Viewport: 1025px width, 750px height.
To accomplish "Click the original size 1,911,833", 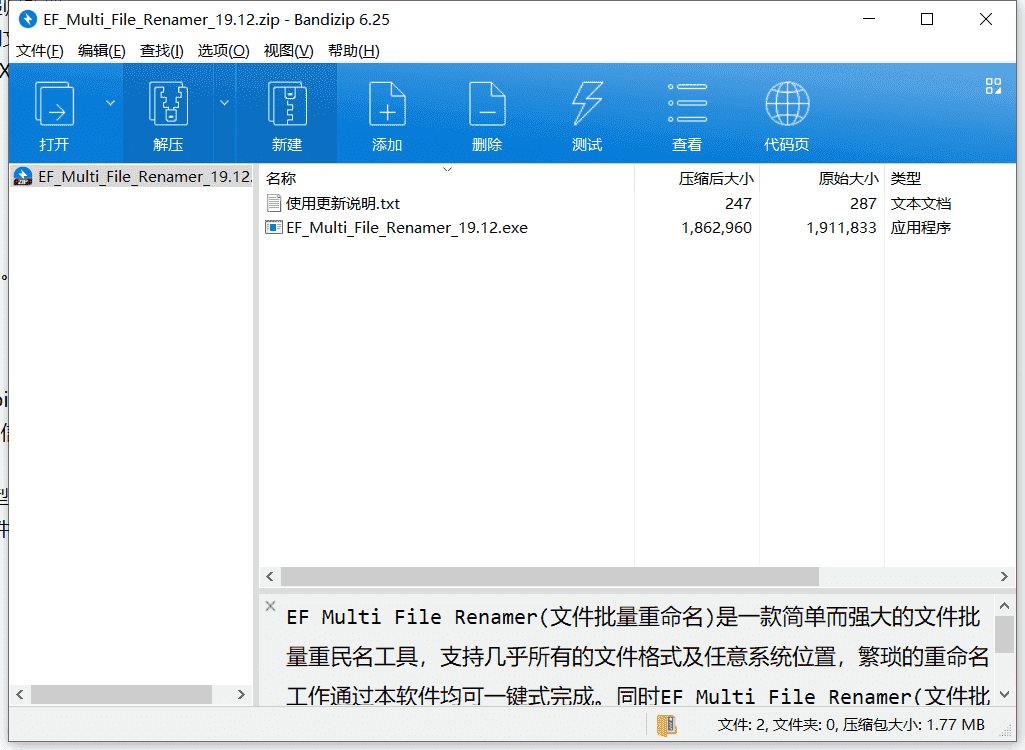I will click(841, 228).
